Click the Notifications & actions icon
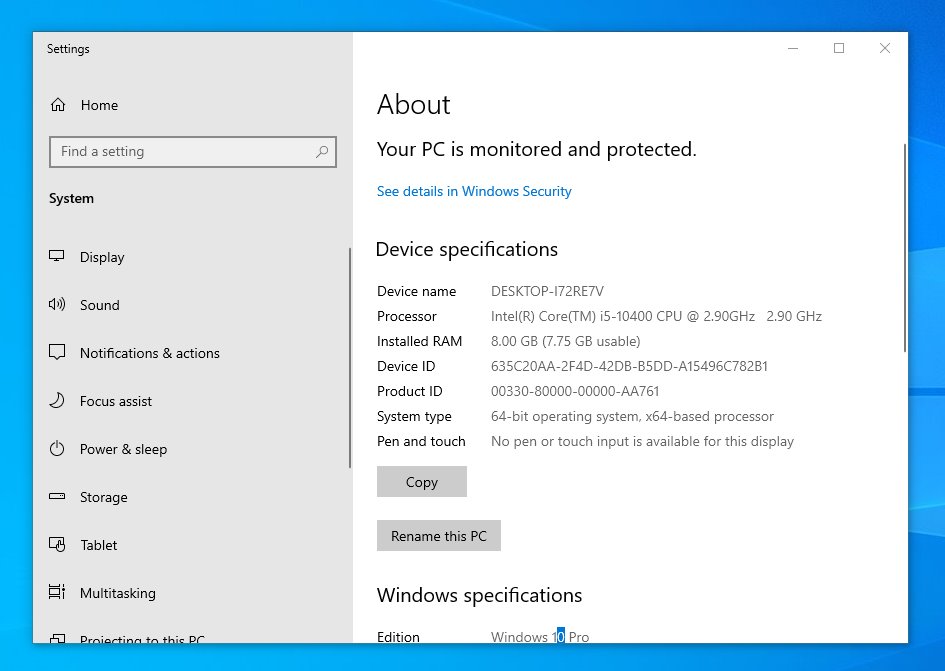 pos(57,352)
